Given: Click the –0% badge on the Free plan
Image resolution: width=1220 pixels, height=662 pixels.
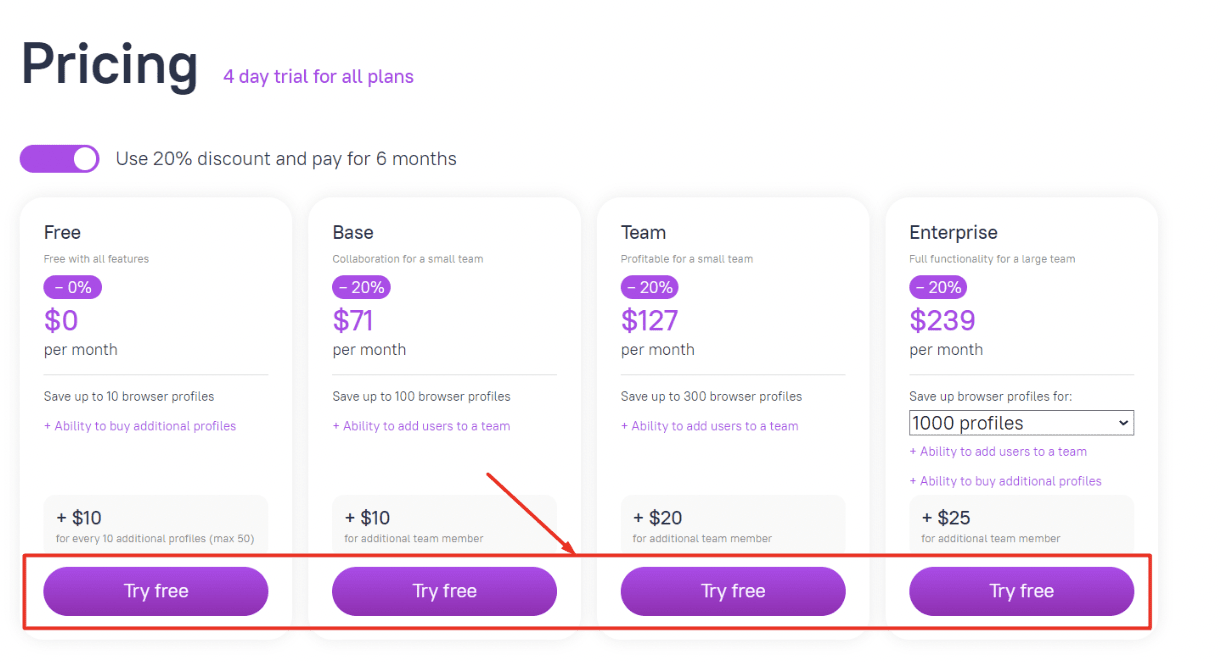Looking at the screenshot, I should click(x=72, y=287).
